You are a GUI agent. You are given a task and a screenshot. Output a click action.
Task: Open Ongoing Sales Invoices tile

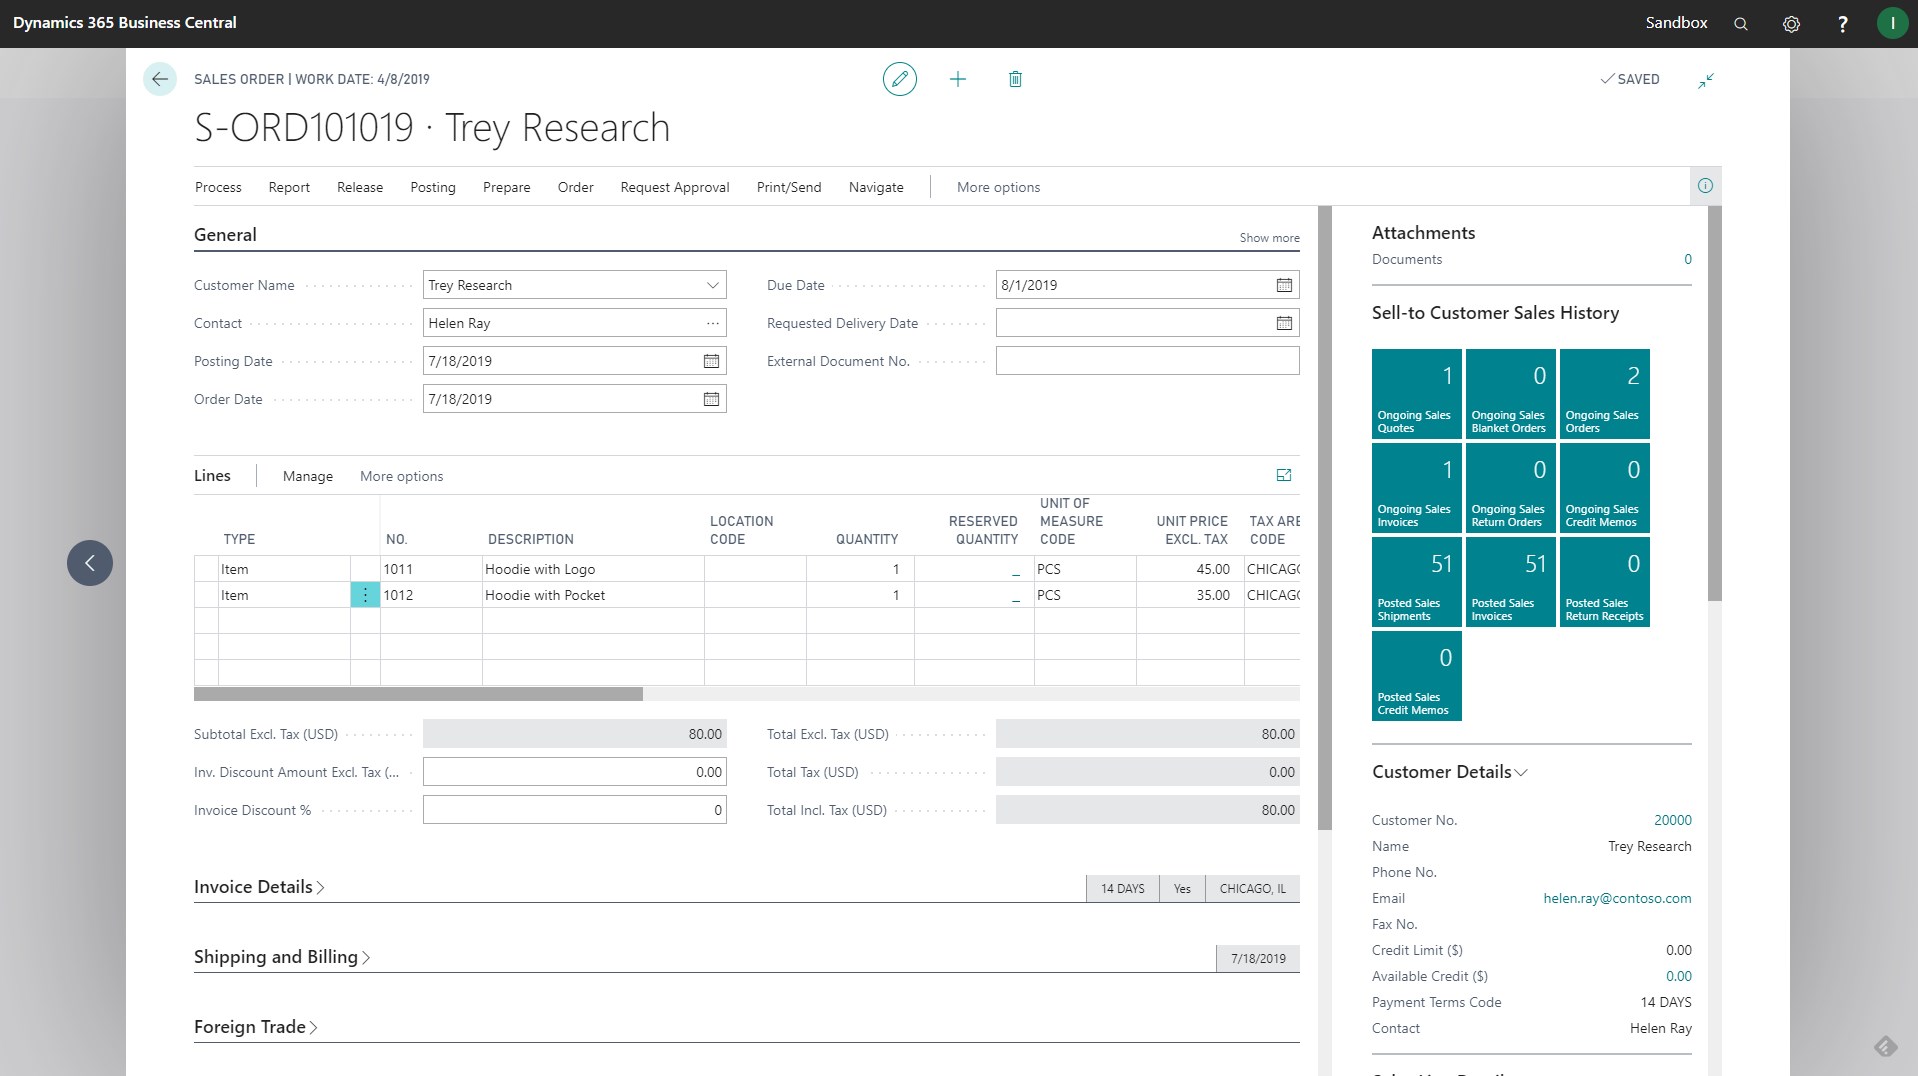coord(1417,488)
